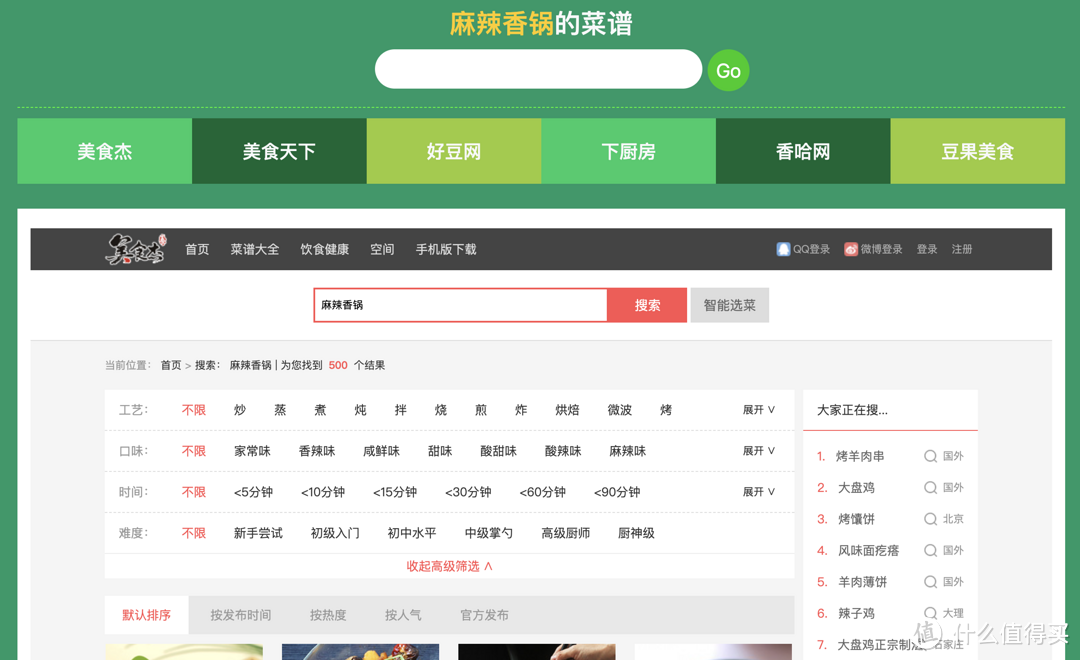Click the search icon beside 烤羊肉串
The image size is (1080, 660).
click(930, 456)
